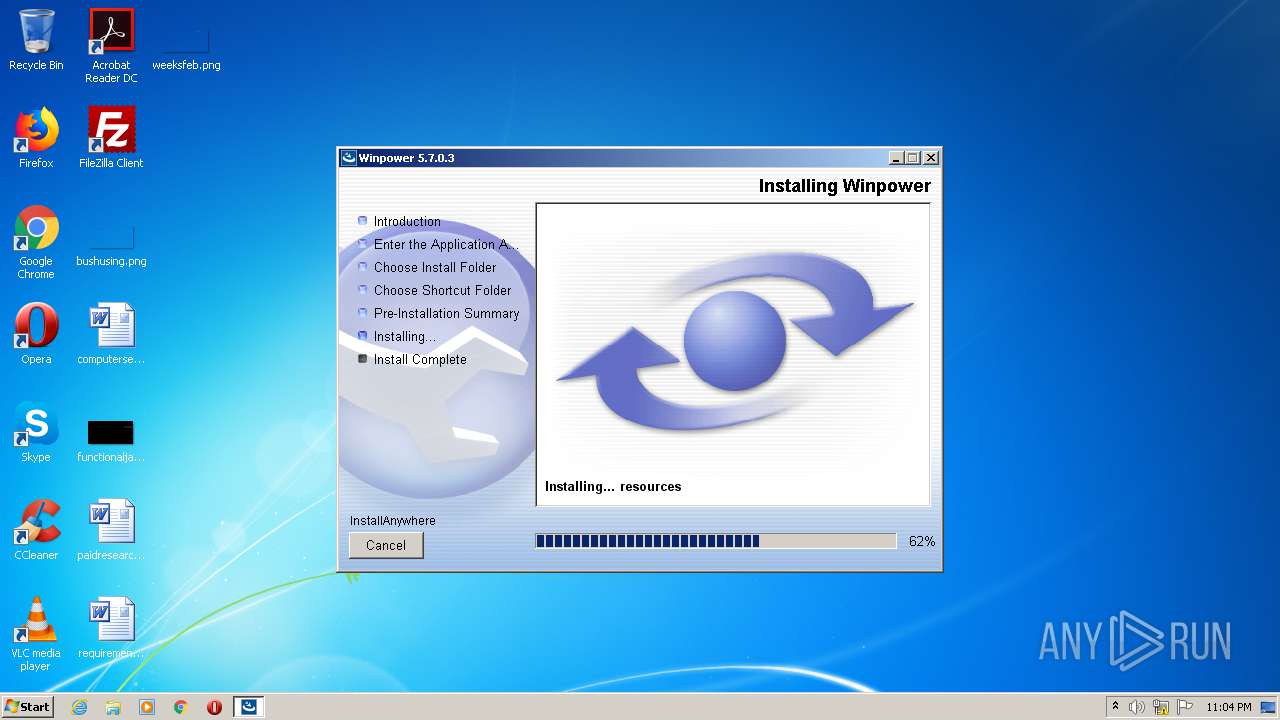
Task: Click Chrome icon in taskbar
Action: pyautogui.click(x=181, y=707)
